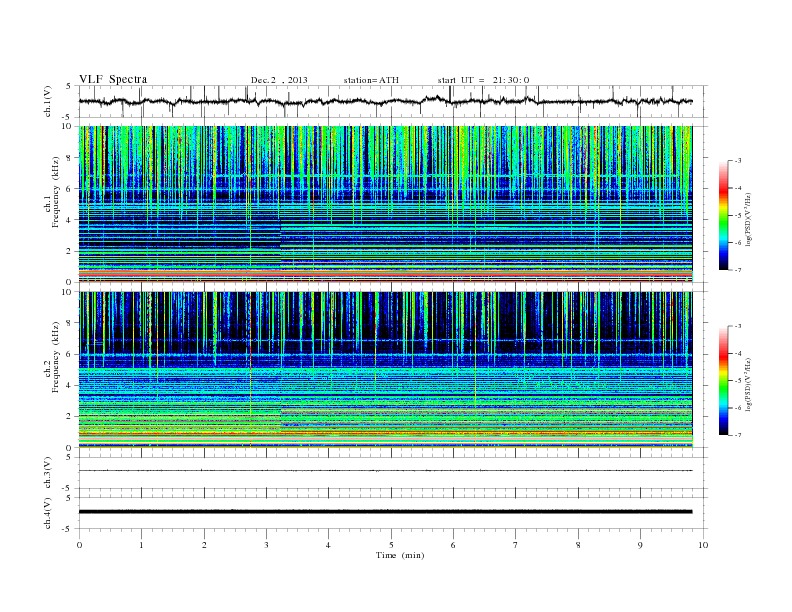Click the "station=ATH" header label
This screenshot has height=612, width=792.
[371, 80]
